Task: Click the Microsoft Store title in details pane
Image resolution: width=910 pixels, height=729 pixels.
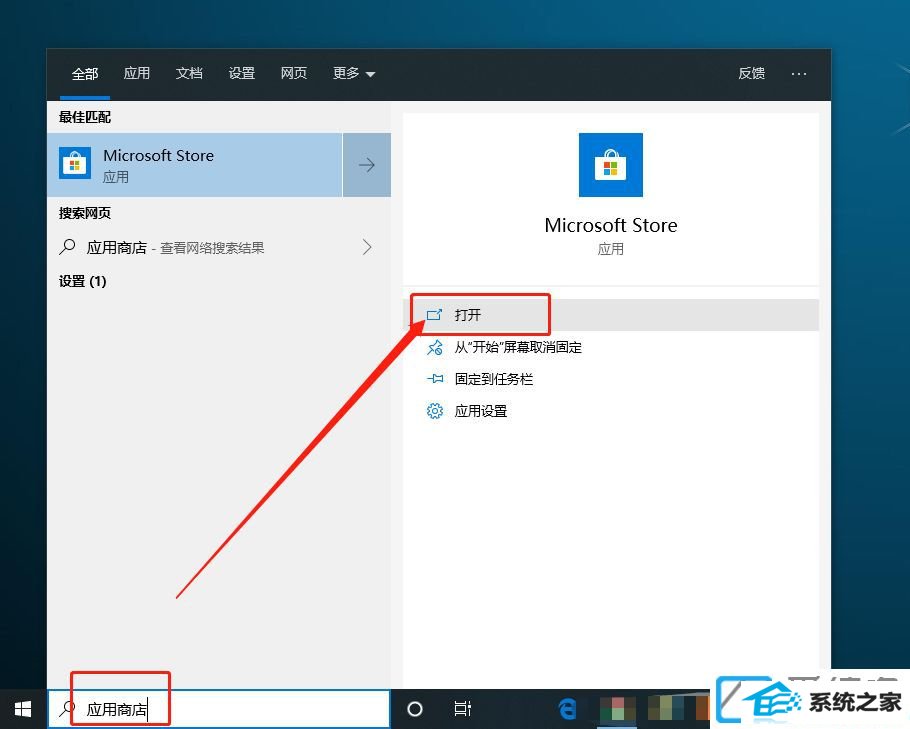Action: pyautogui.click(x=611, y=225)
